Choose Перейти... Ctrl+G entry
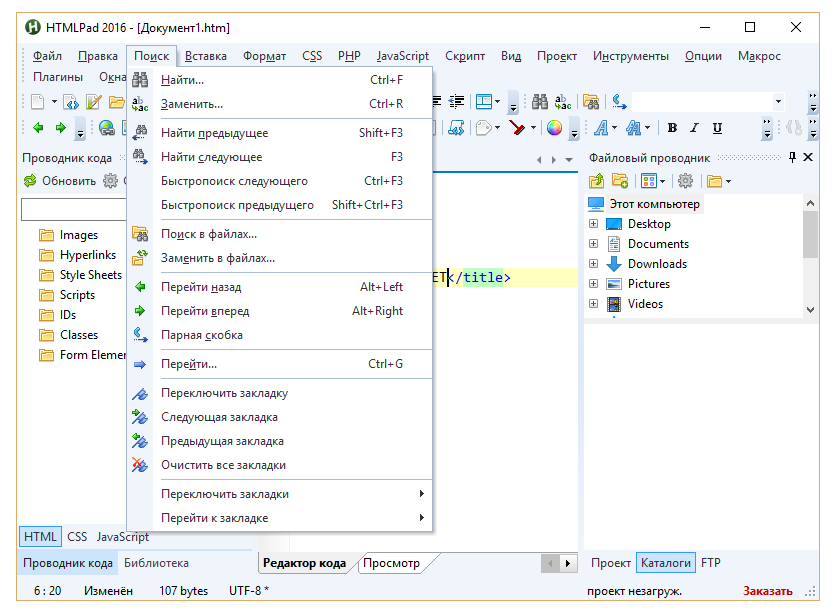Image resolution: width=840 pixels, height=615 pixels. pyautogui.click(x=279, y=364)
